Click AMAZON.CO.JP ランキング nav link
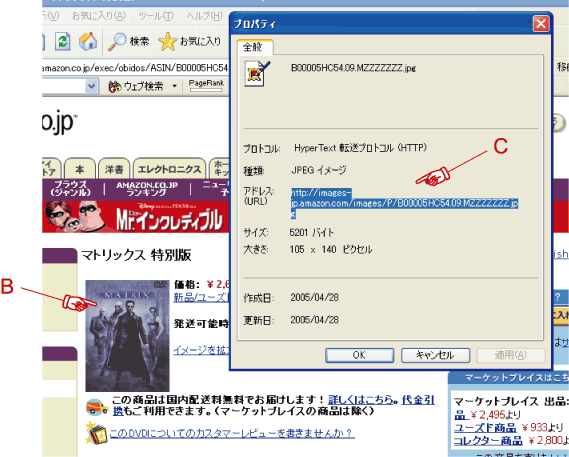The image size is (569, 457). [x=147, y=189]
